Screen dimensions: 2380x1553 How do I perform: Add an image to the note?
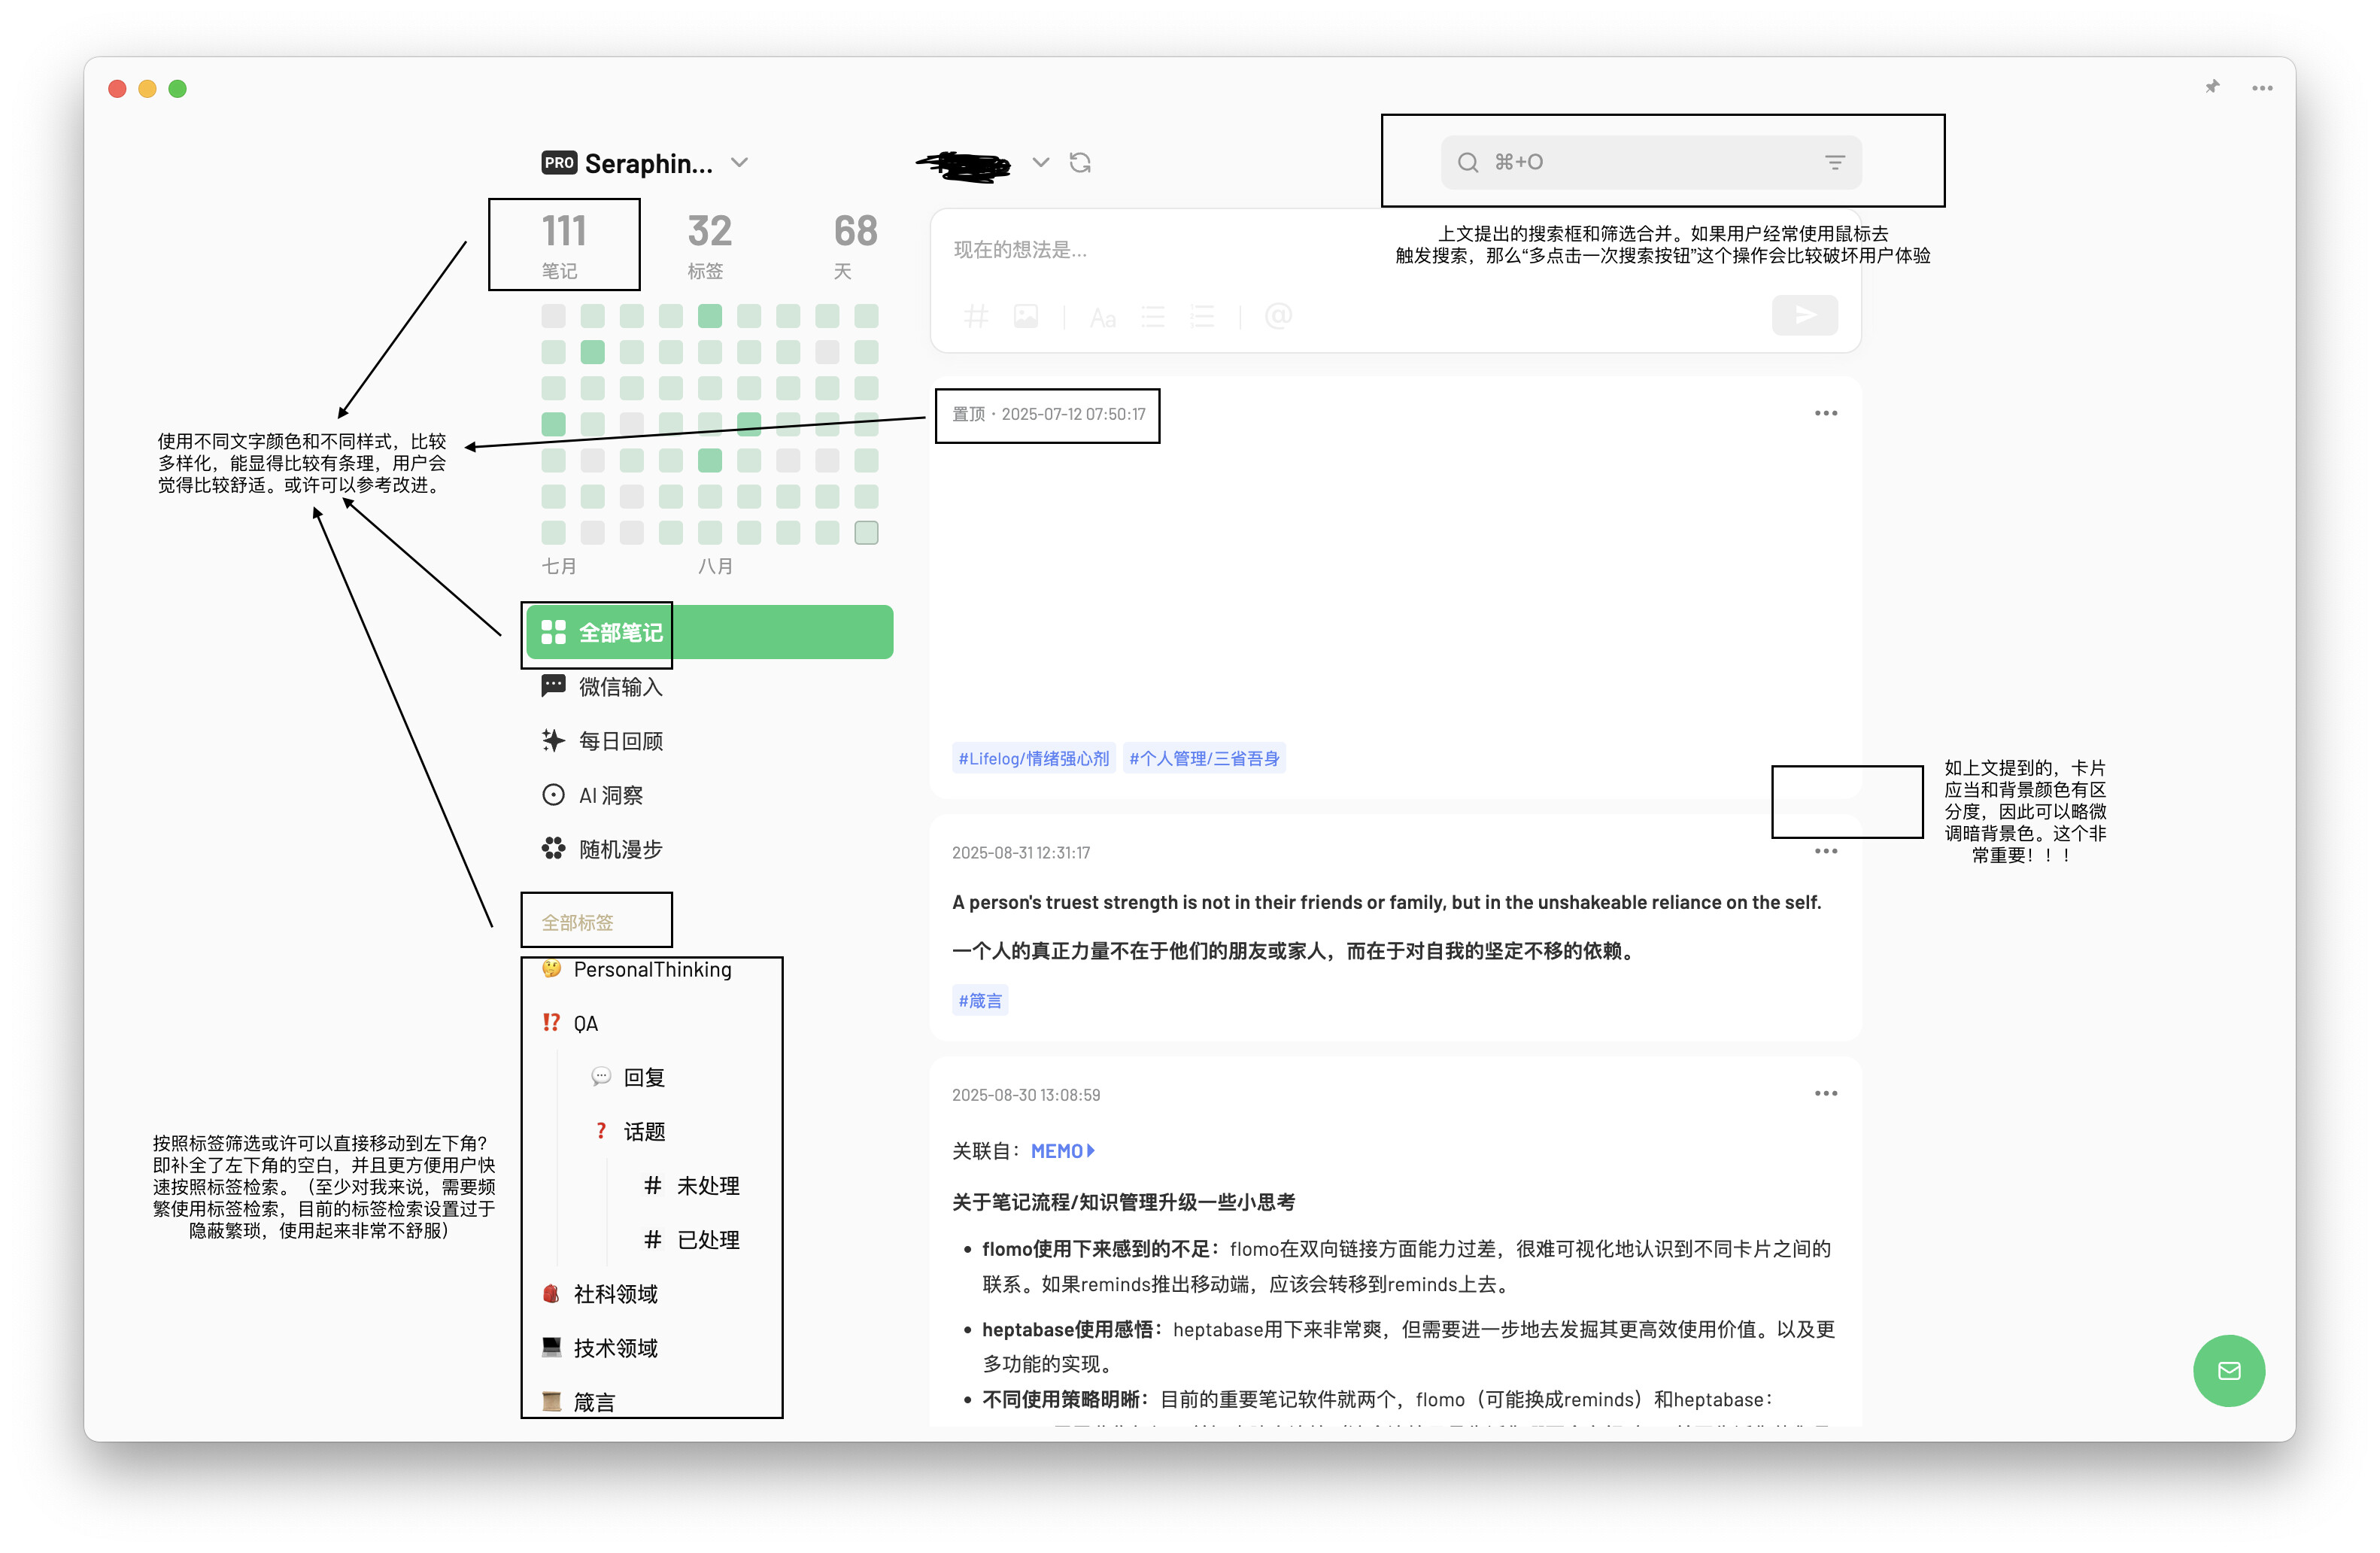1025,317
